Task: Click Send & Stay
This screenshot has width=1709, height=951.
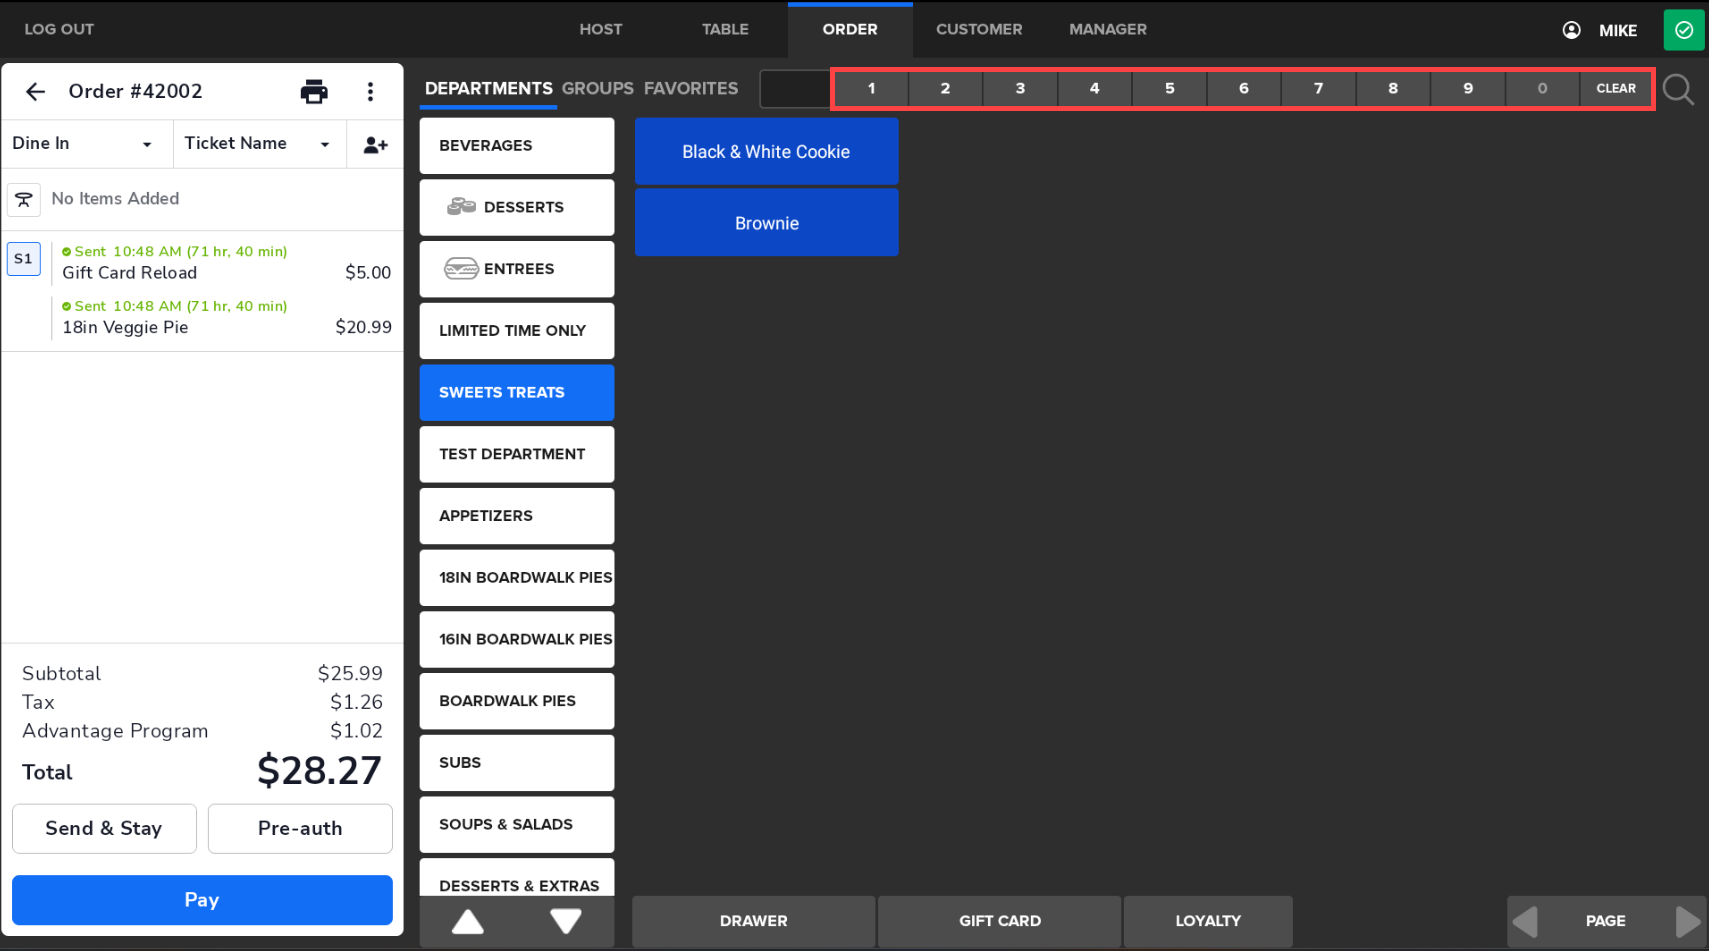Action: (x=104, y=828)
